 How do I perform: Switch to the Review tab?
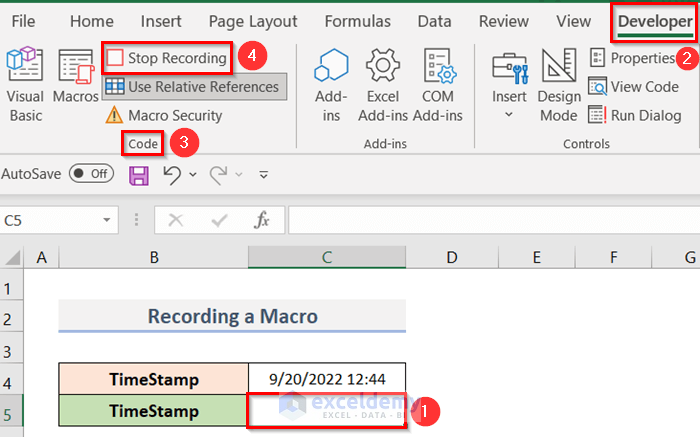[504, 21]
